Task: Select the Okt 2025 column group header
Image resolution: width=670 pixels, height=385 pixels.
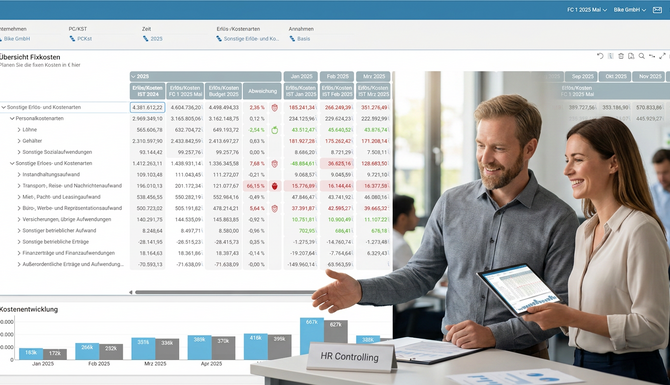Action: 614,76
